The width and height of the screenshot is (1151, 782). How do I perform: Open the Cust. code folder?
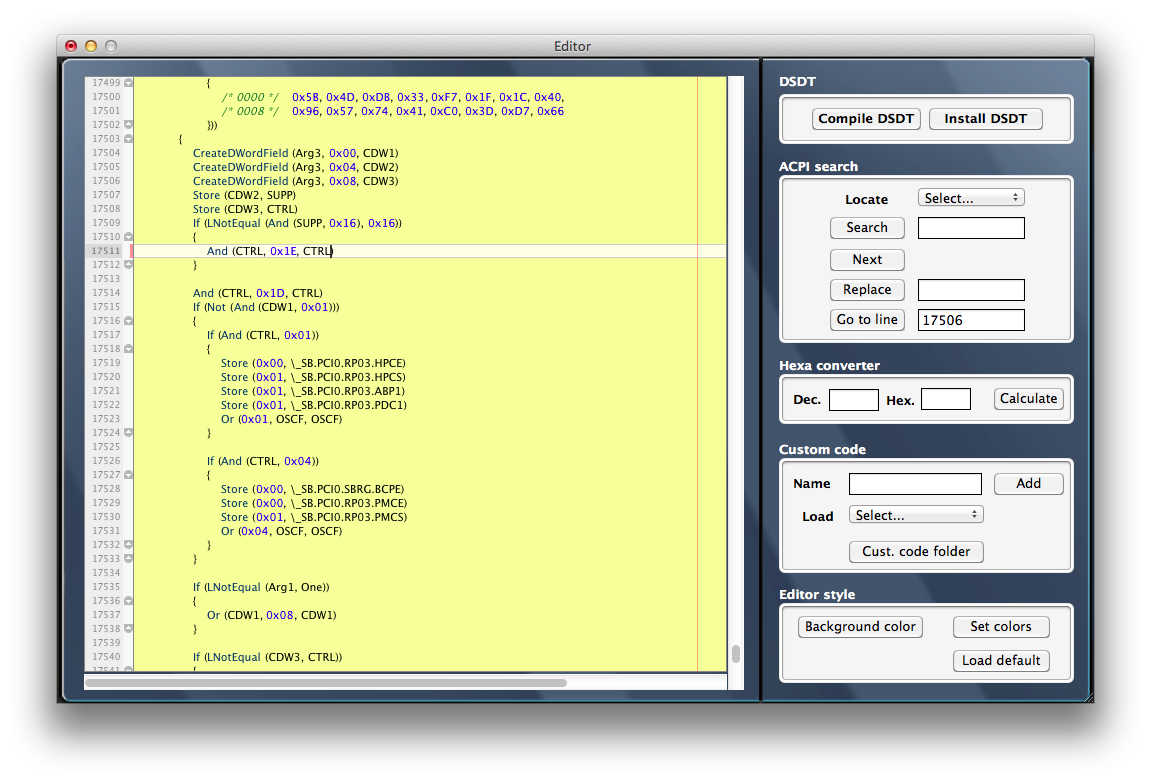tap(916, 552)
